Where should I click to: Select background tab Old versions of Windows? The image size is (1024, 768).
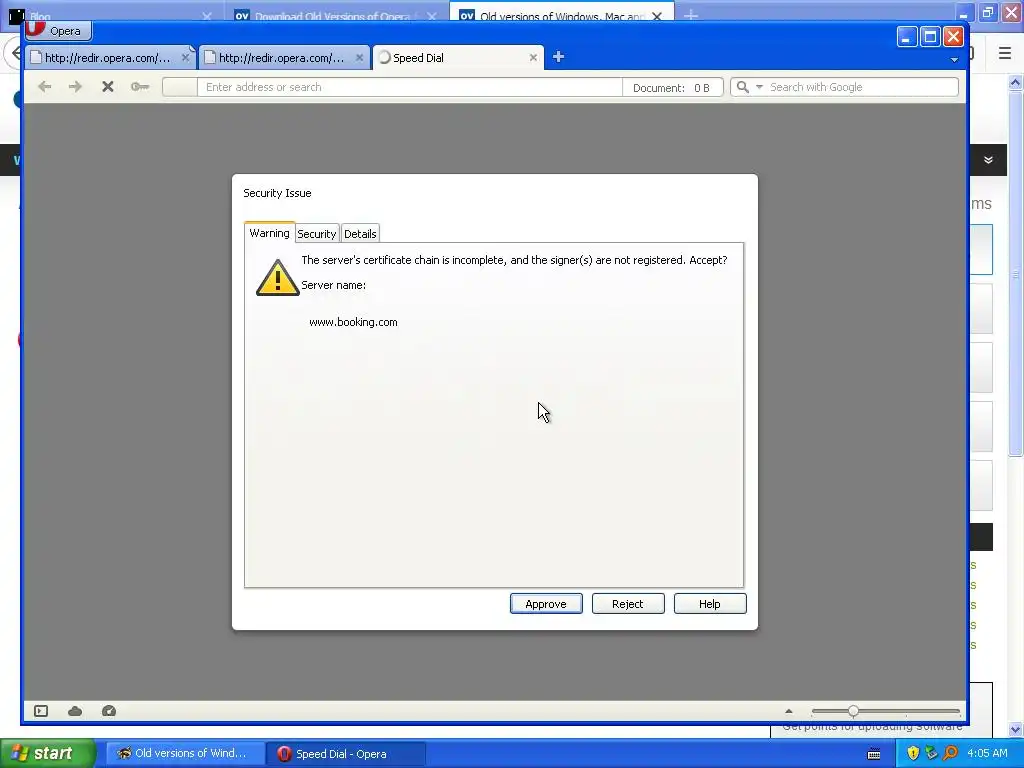coord(562,14)
